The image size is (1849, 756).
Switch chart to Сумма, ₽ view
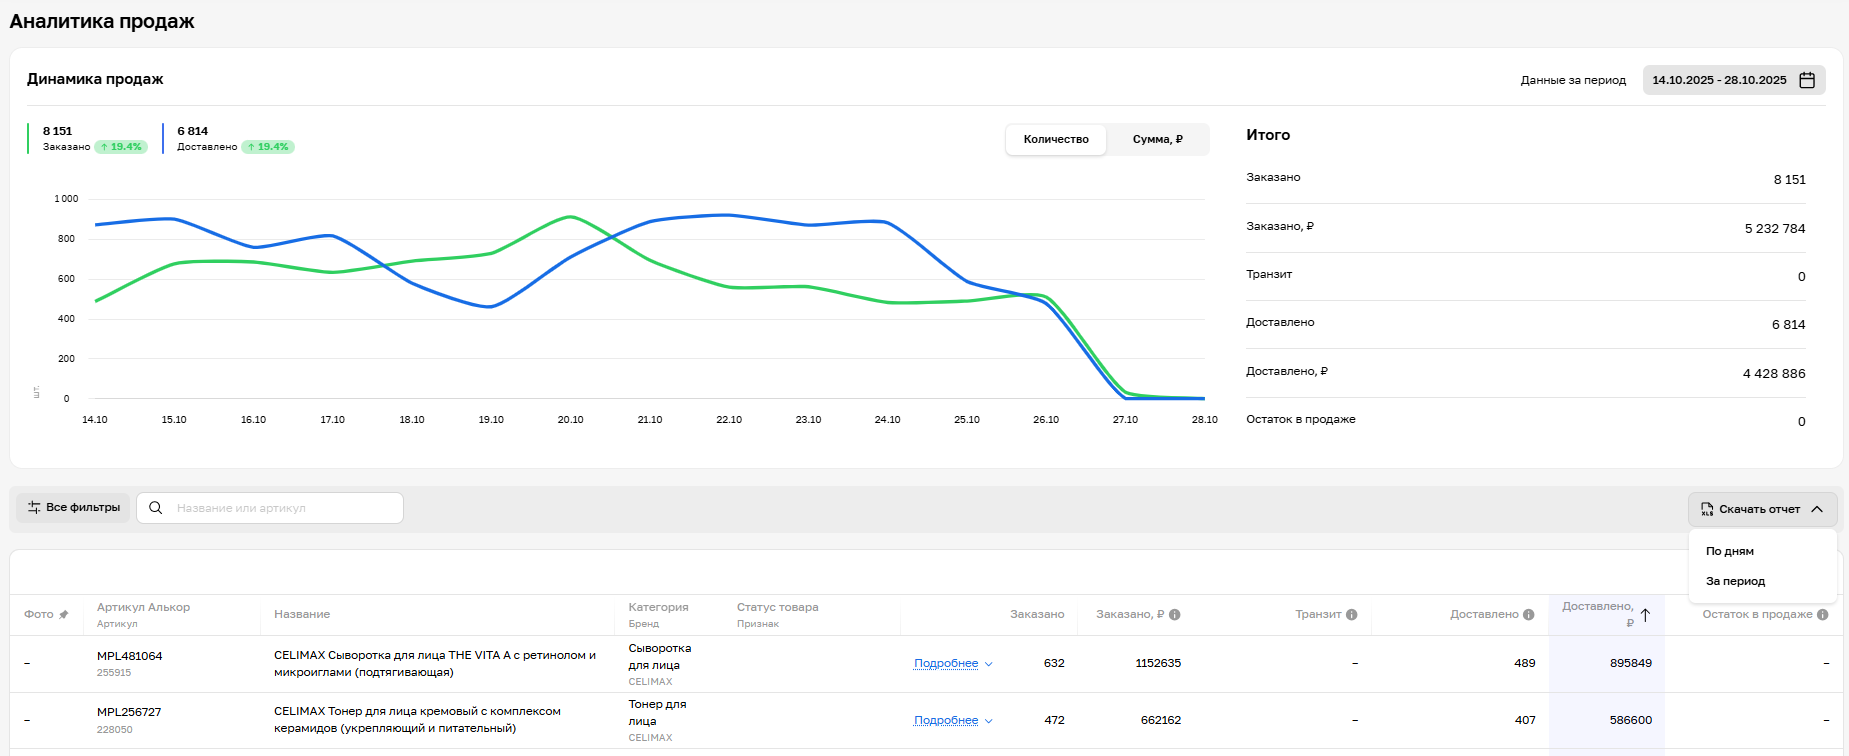tap(1157, 140)
